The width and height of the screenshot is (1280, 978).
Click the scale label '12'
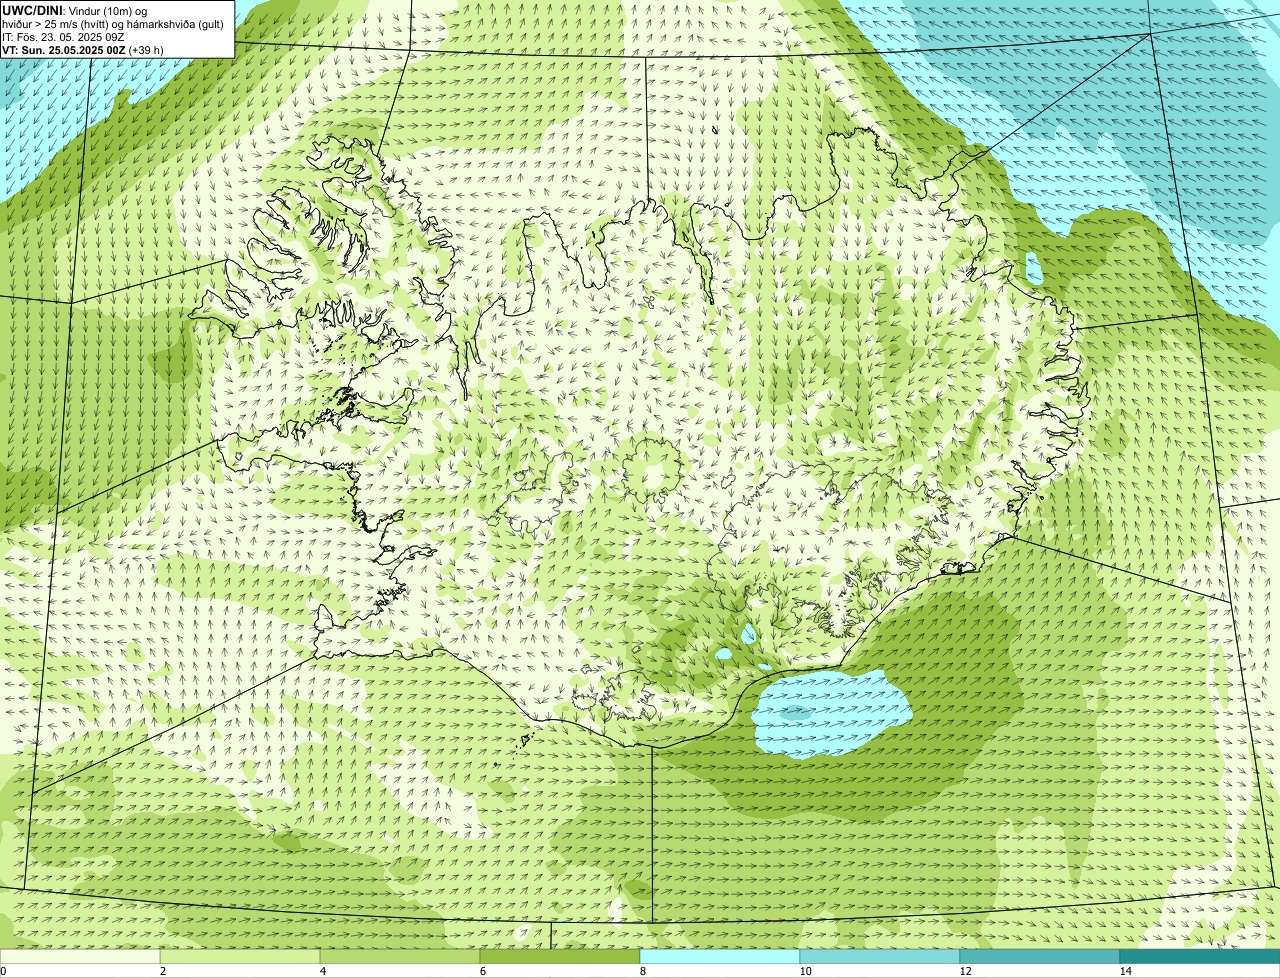tap(965, 971)
